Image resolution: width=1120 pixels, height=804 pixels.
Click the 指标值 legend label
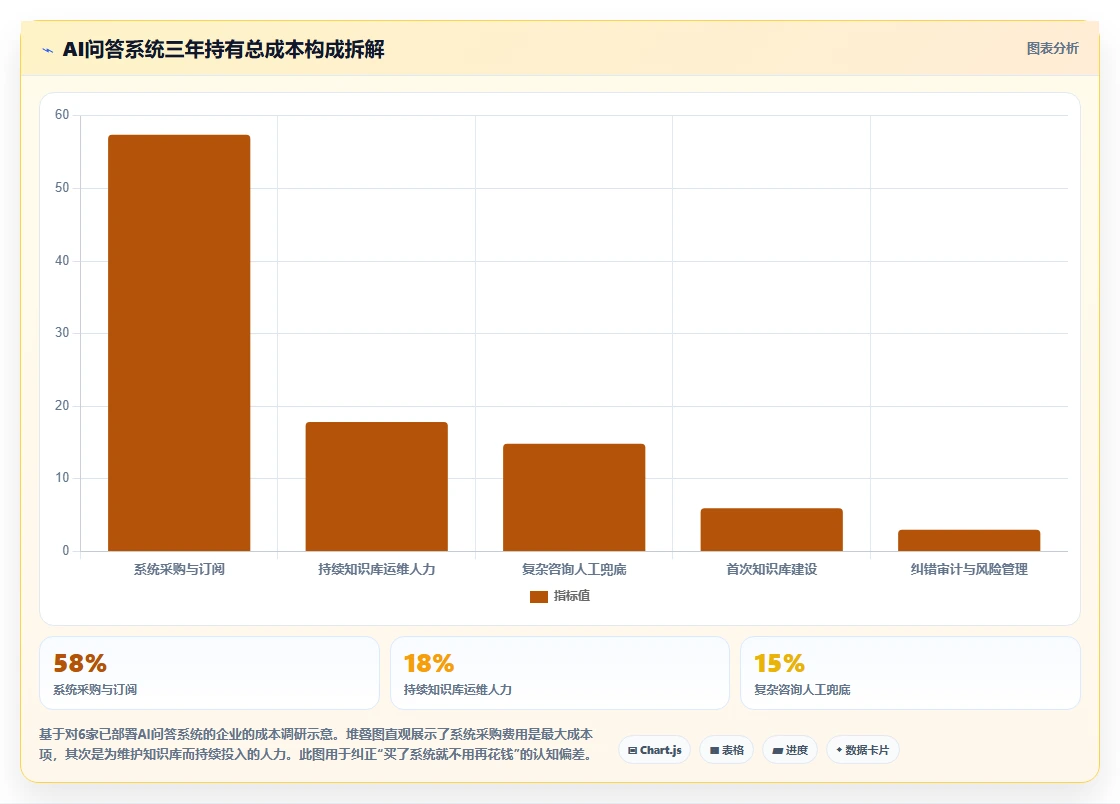click(571, 596)
